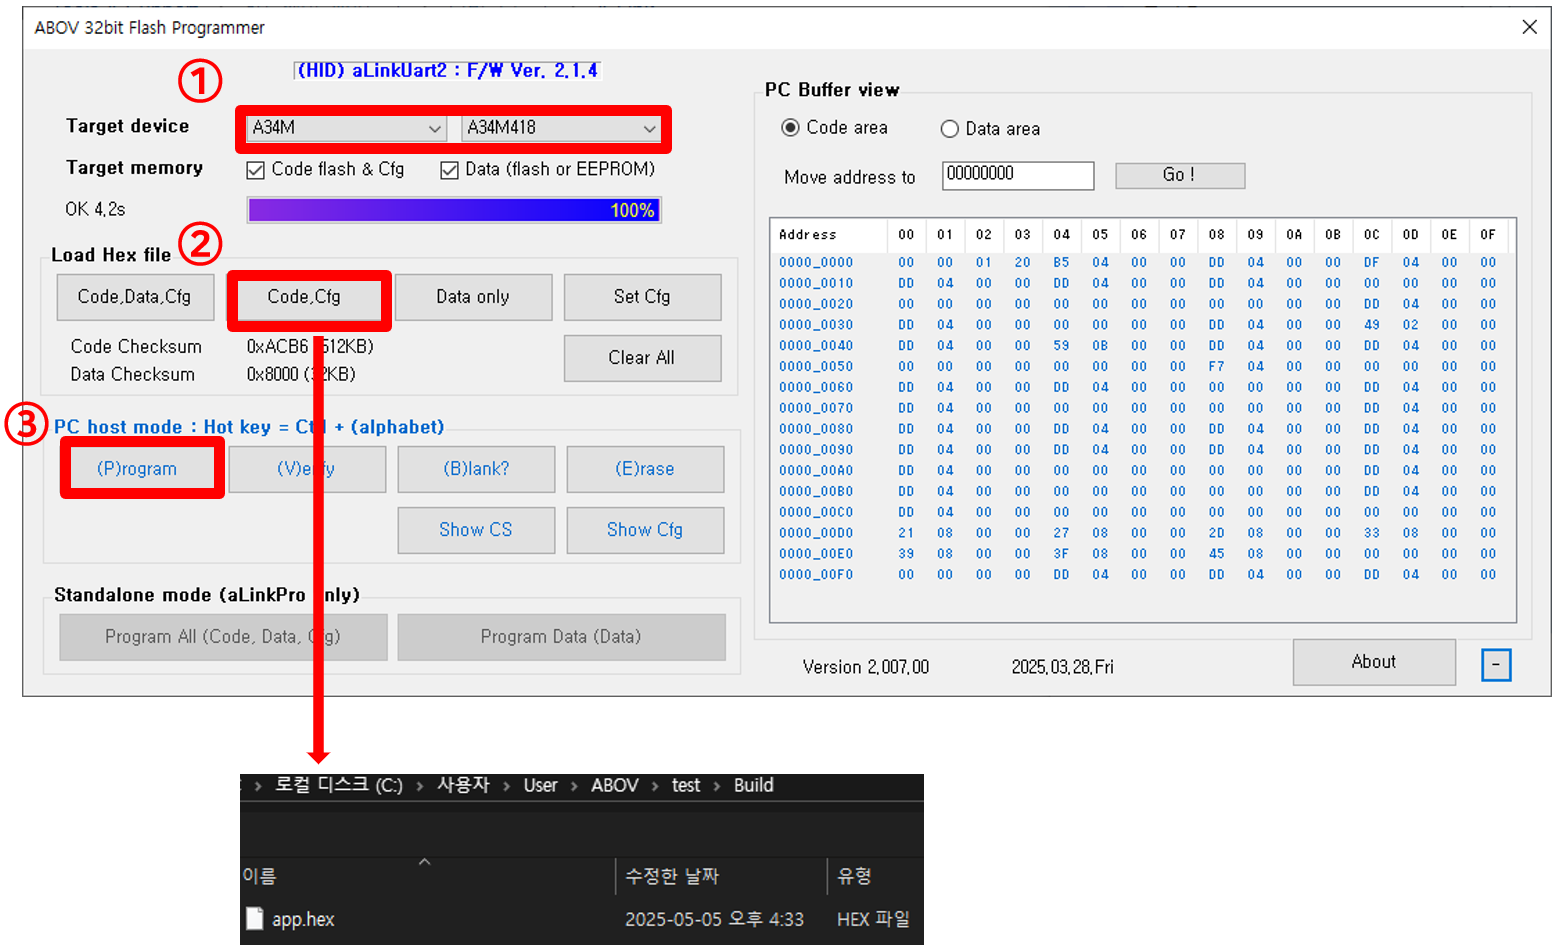Click the (B)lank? button
The image size is (1559, 950).
coord(476,469)
